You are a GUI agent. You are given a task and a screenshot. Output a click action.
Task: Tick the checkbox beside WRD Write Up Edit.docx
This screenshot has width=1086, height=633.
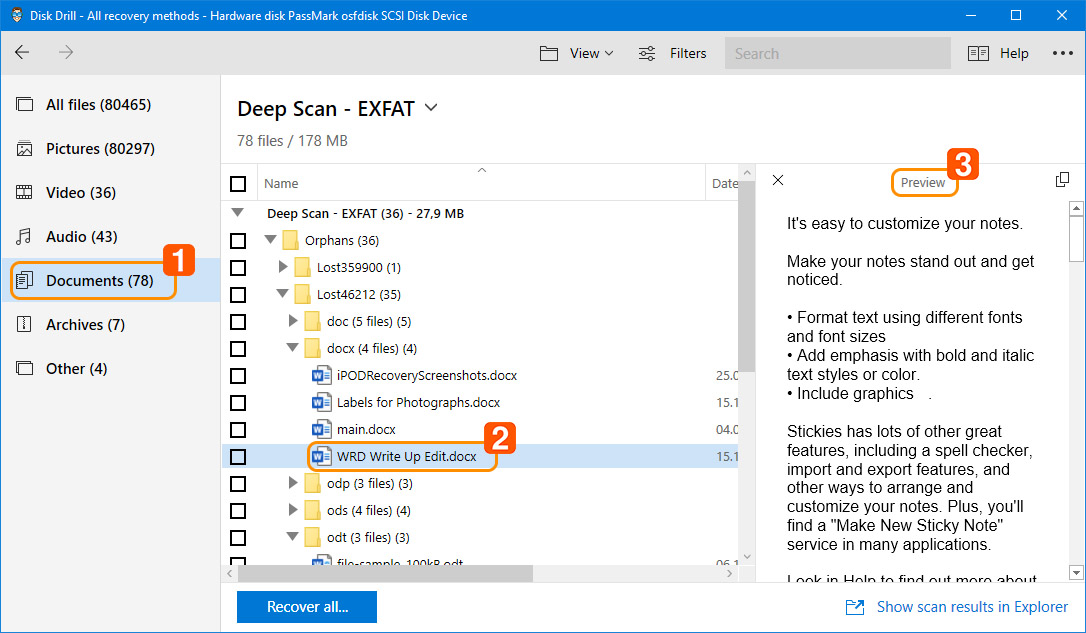238,457
